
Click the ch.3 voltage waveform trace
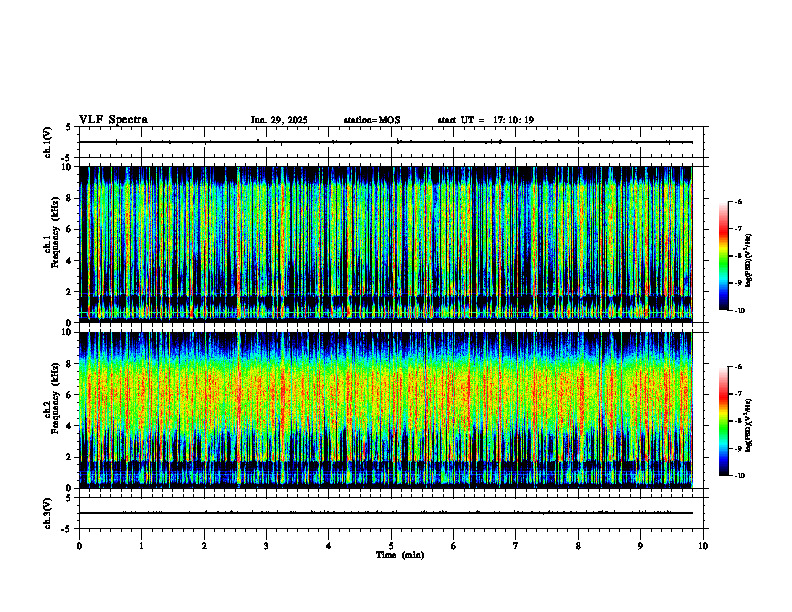point(386,513)
